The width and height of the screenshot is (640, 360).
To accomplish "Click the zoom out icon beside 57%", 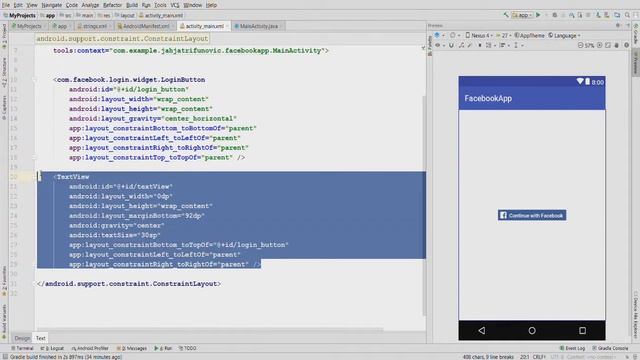I will click(580, 45).
